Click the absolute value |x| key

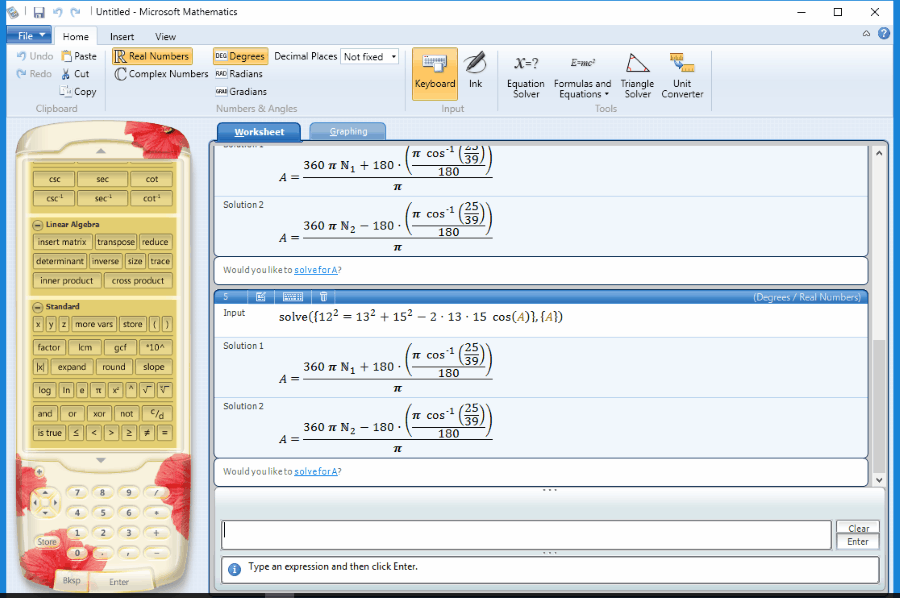click(x=40, y=367)
